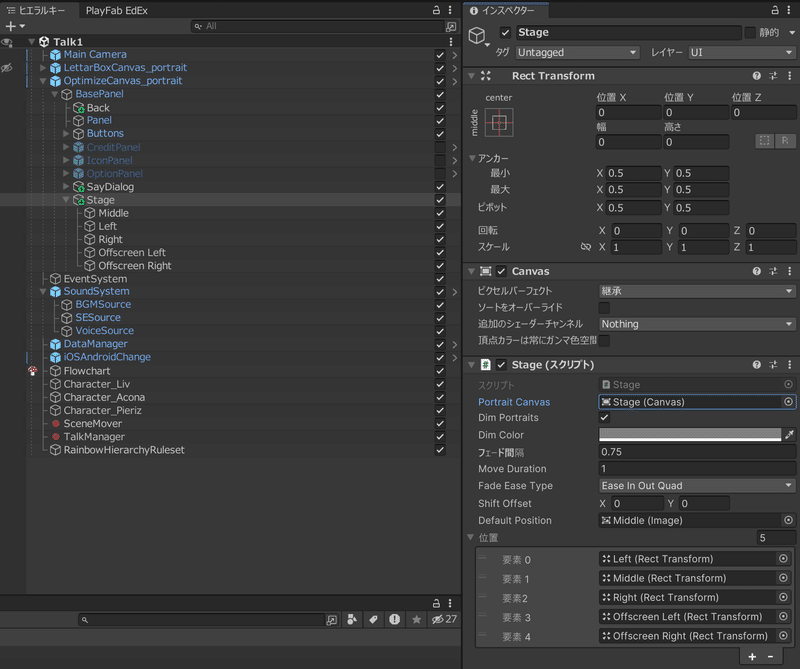Viewport: 800px width, 669px height.
Task: Switch to the PlayFab EdEx tab
Action: [x=116, y=10]
